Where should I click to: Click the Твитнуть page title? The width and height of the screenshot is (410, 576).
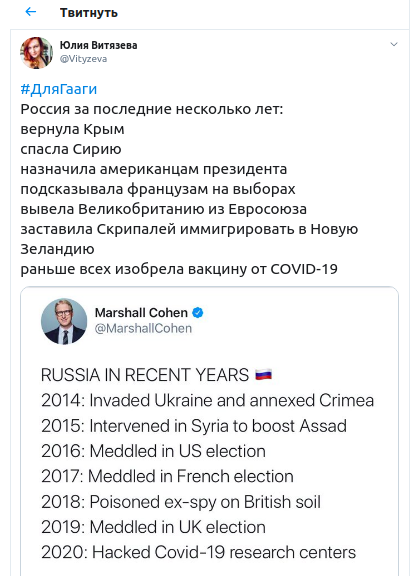pyautogui.click(x=89, y=12)
